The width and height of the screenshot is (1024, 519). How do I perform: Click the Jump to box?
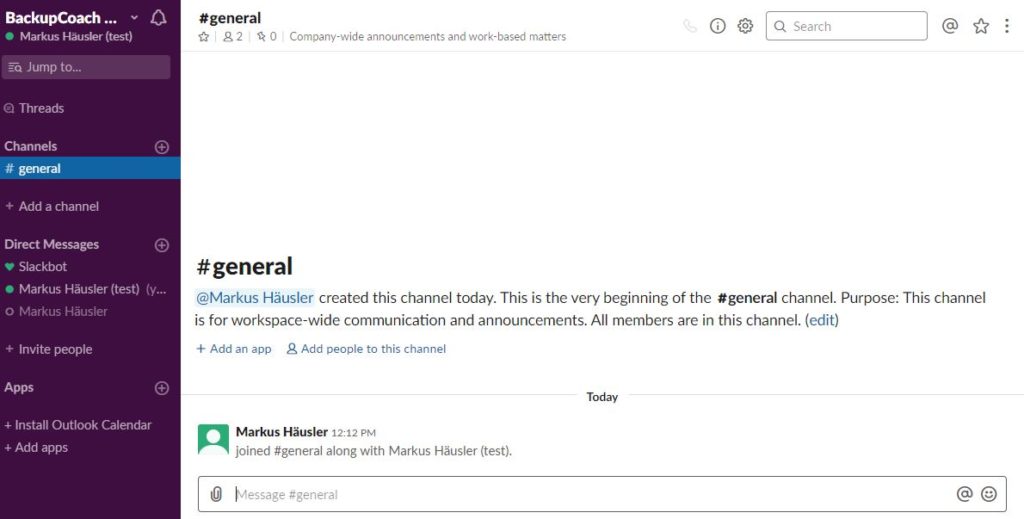coord(86,67)
